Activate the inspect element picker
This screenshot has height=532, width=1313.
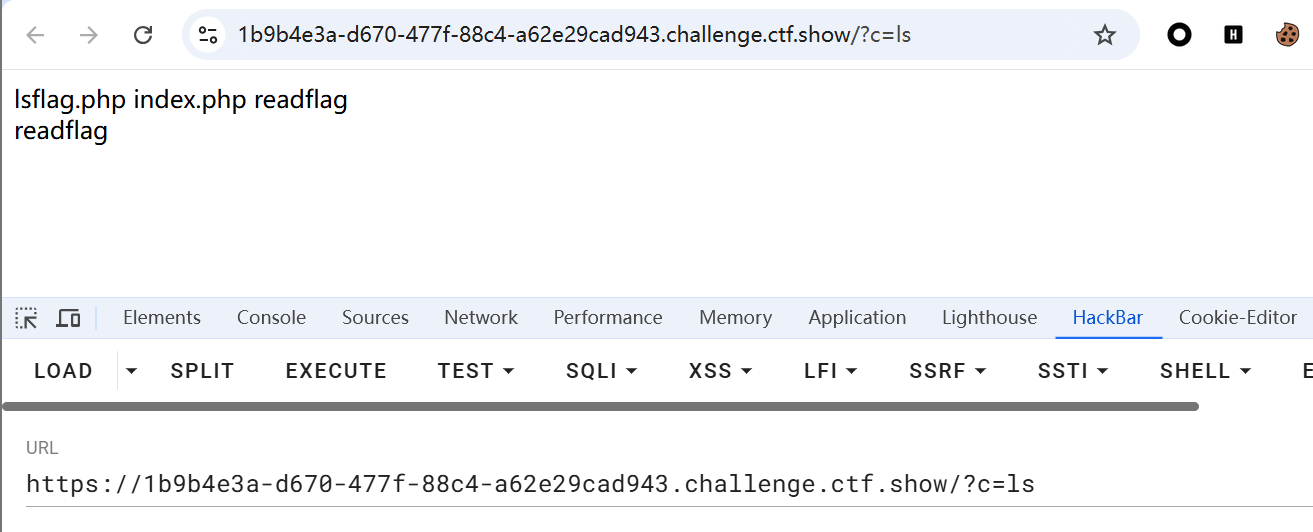[x=27, y=318]
